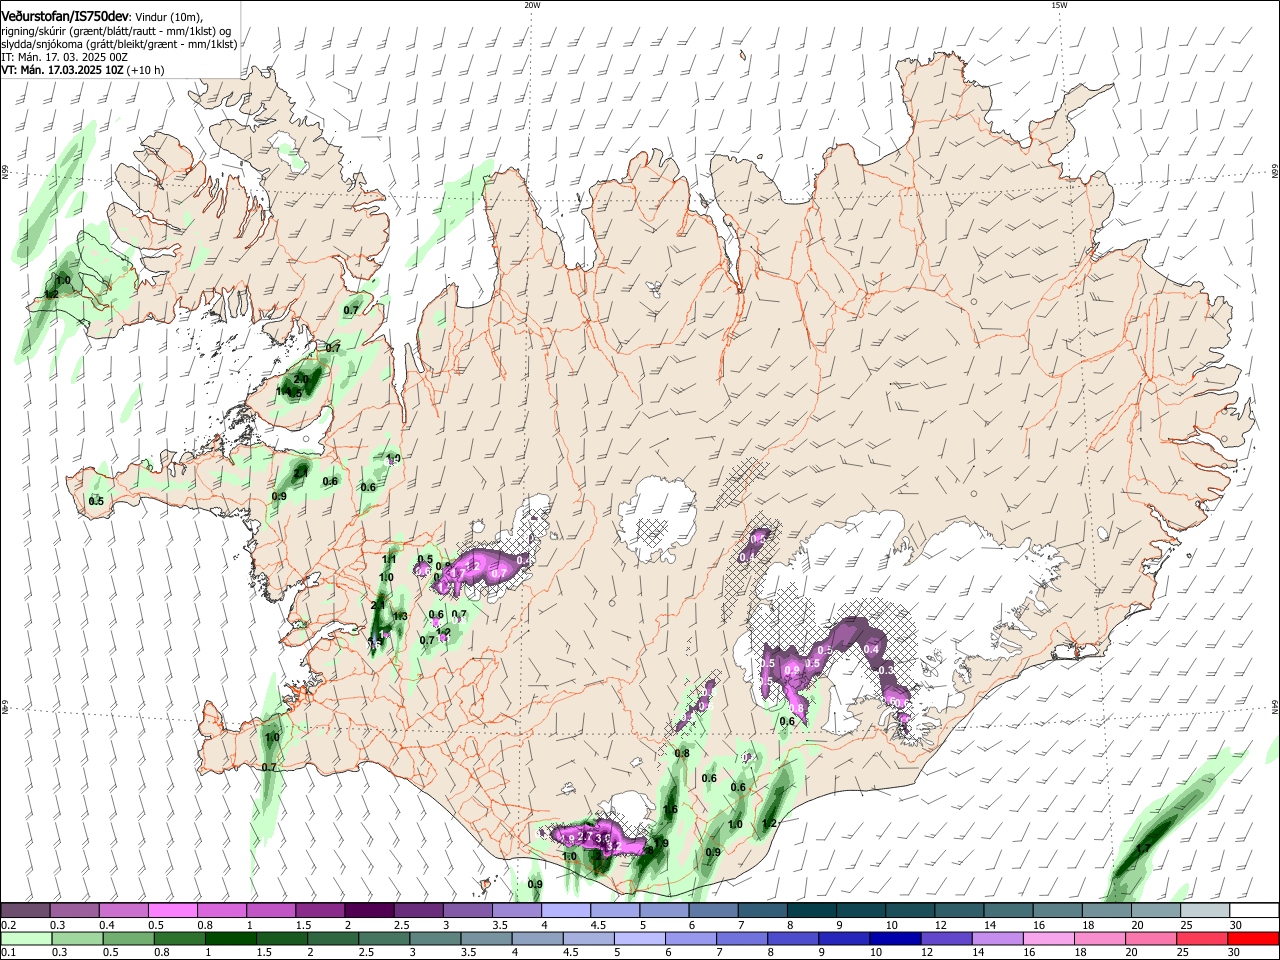Select the bright pink 0.5–0.8 snow scale swatch

(x=172, y=911)
